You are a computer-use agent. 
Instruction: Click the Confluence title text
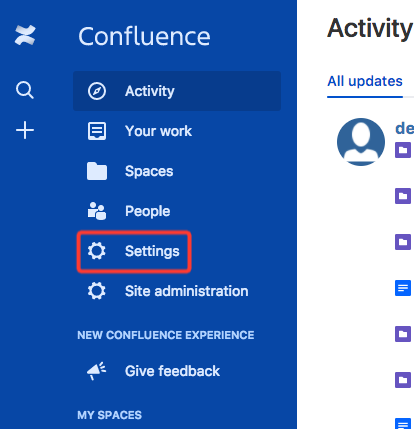pos(144,36)
